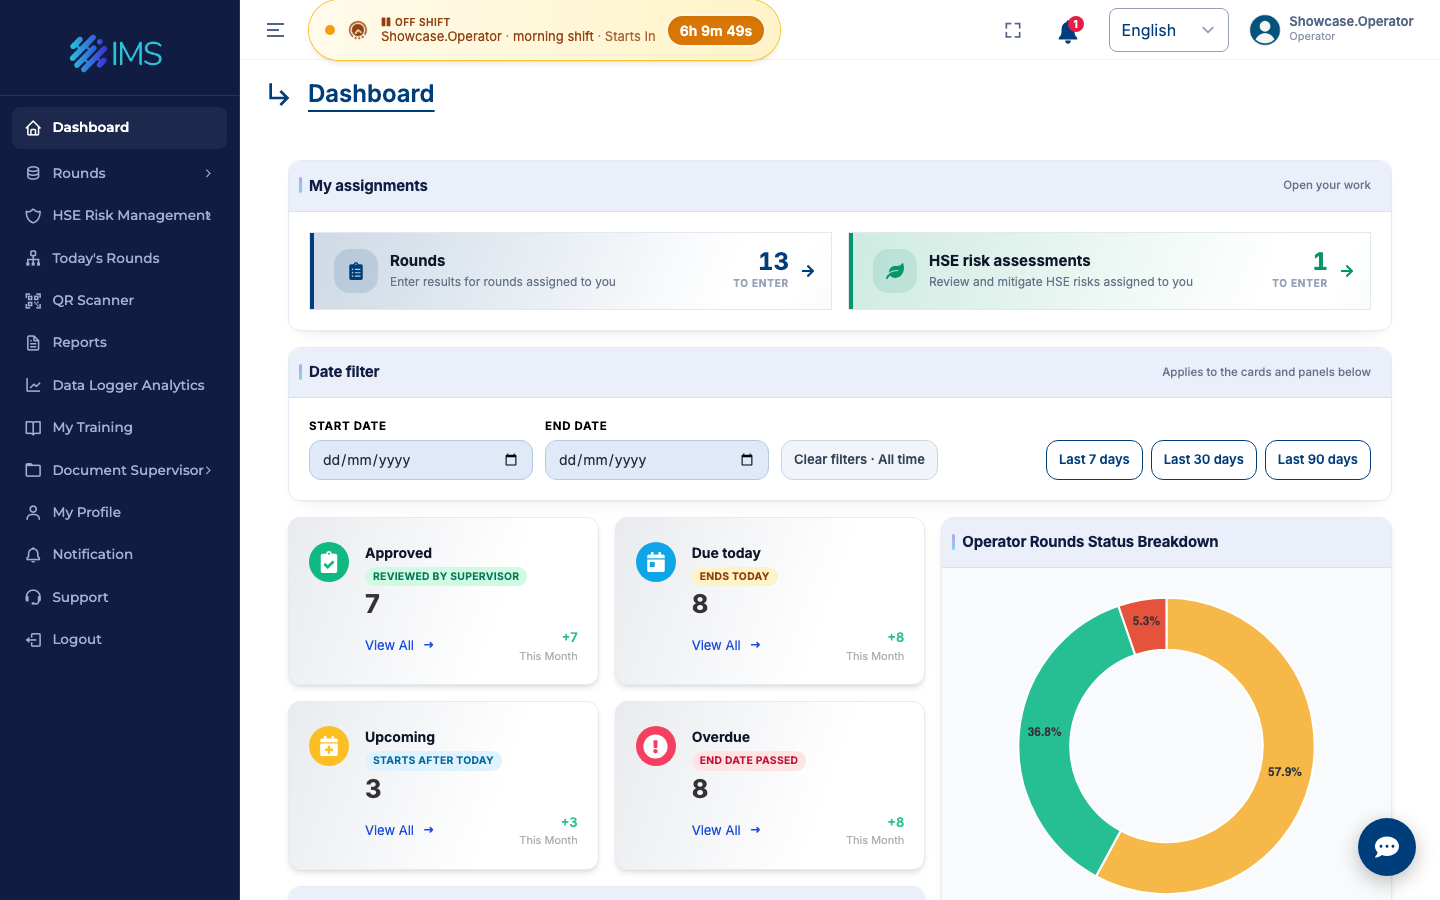Image resolution: width=1440 pixels, height=900 pixels.
Task: Click the Rounds database icon in sidebar
Action: (33, 173)
